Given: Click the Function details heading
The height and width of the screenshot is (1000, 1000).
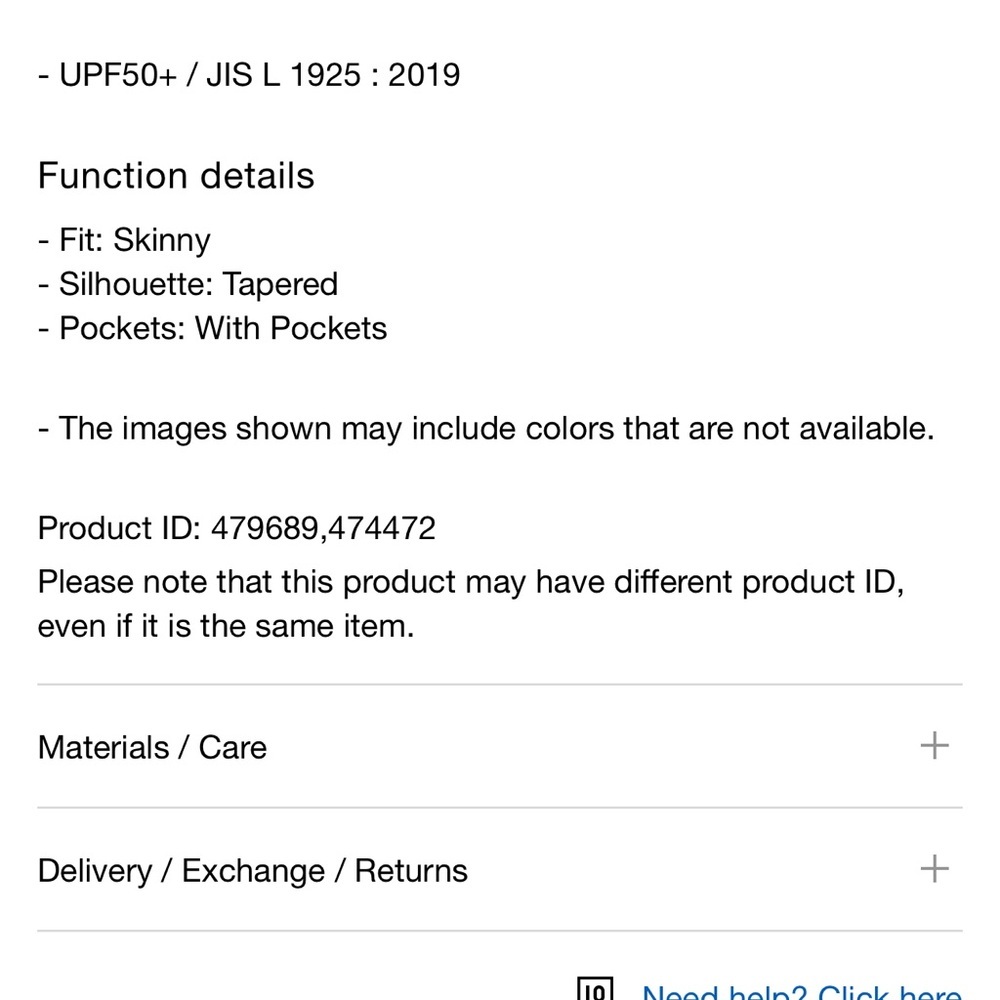Looking at the screenshot, I should [176, 176].
